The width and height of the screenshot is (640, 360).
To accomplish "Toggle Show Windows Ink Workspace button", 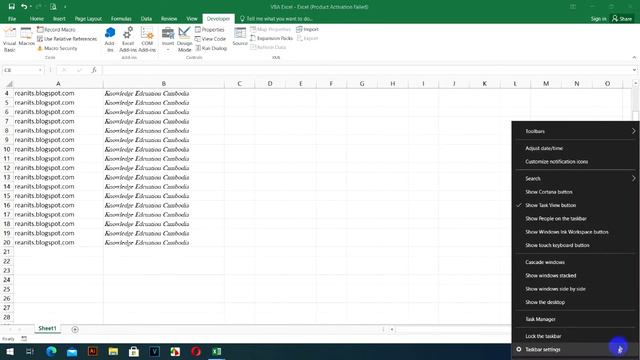I will point(576,232).
